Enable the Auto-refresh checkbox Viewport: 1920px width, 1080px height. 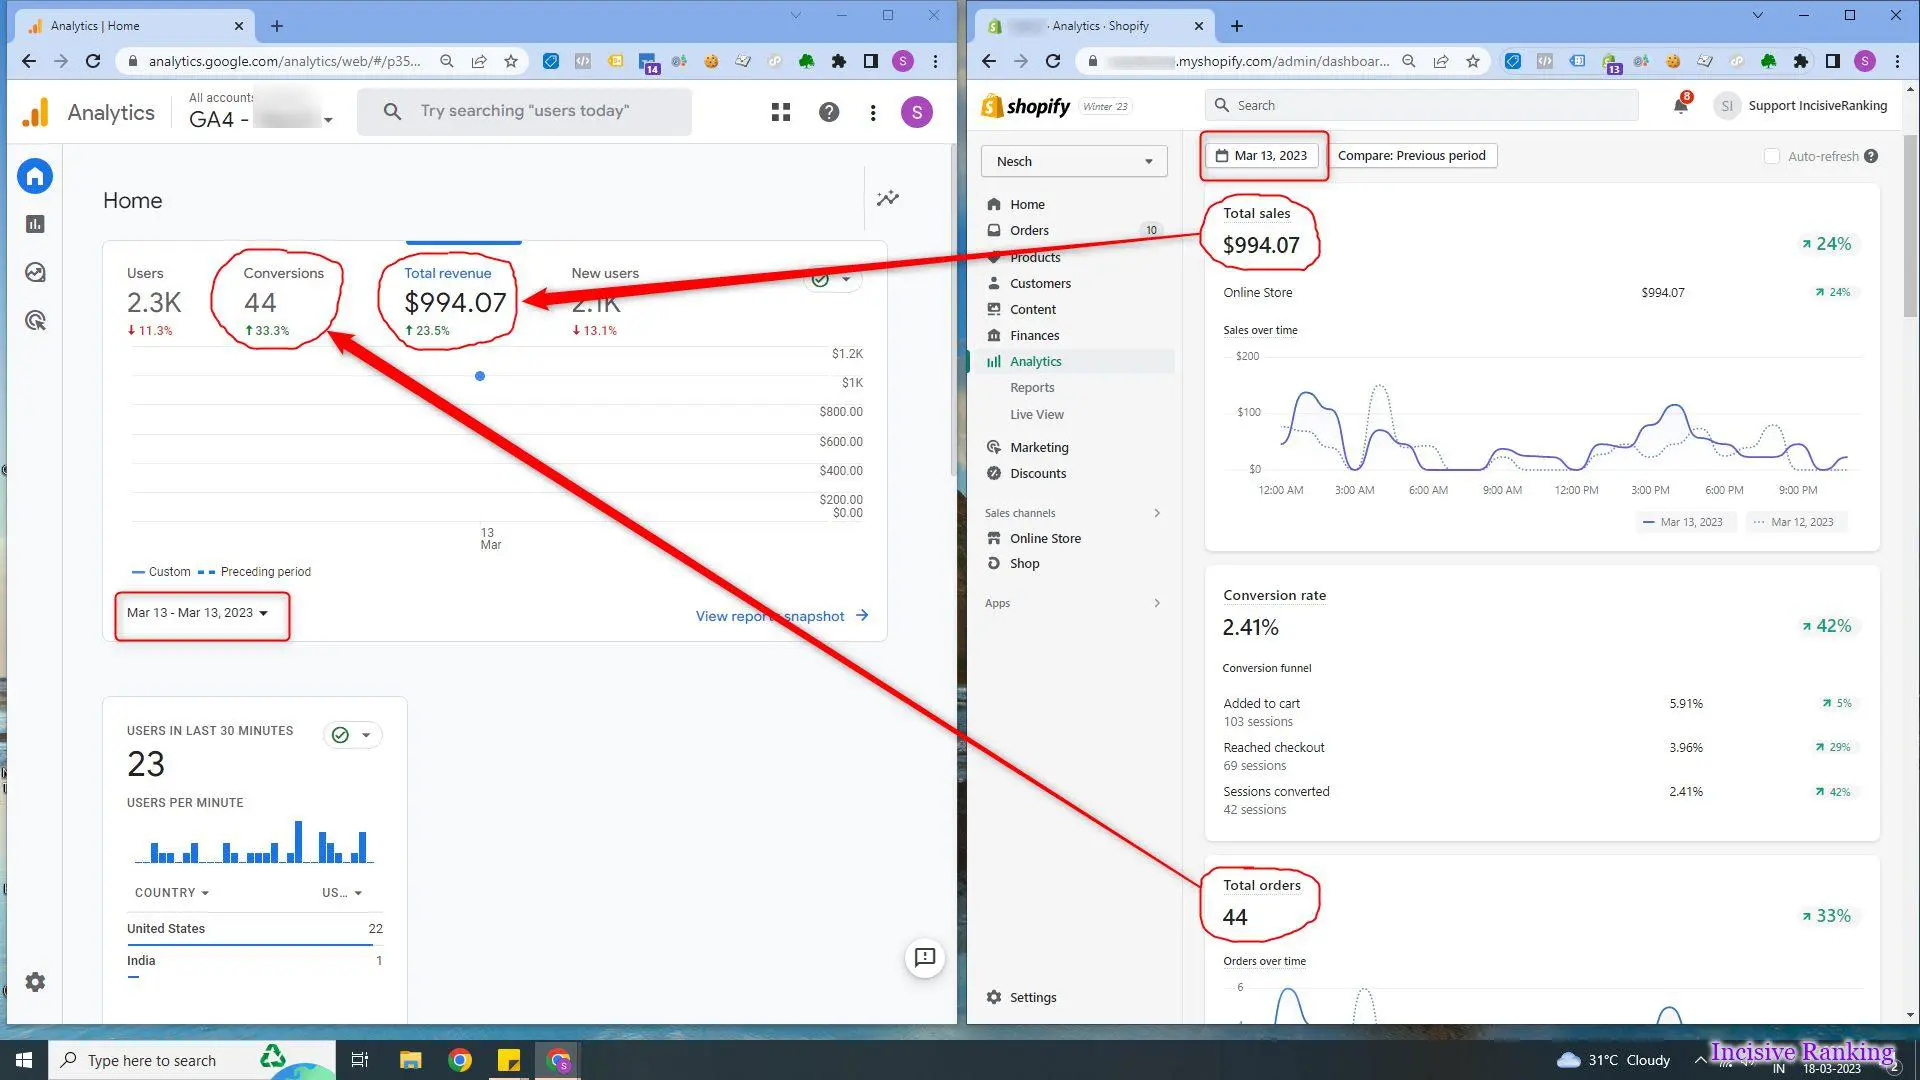(x=1772, y=156)
